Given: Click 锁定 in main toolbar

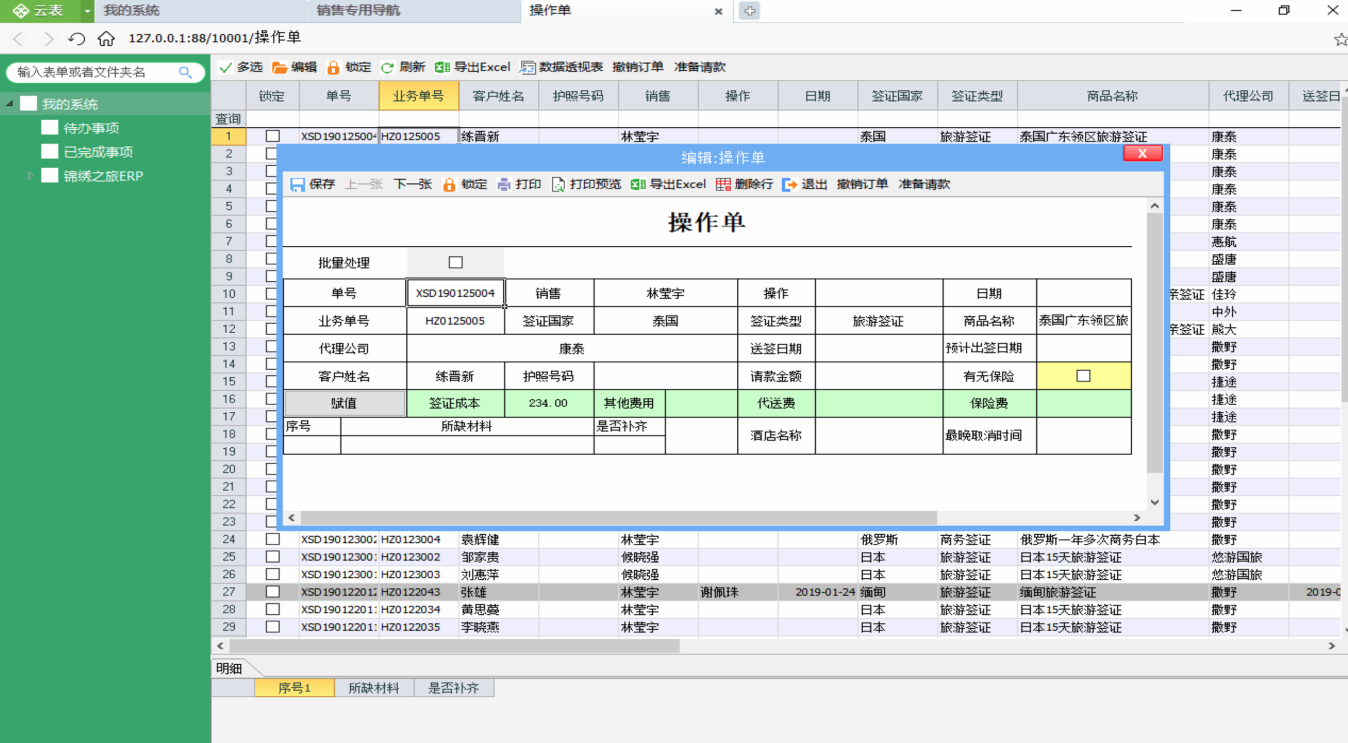Looking at the screenshot, I should tap(349, 67).
